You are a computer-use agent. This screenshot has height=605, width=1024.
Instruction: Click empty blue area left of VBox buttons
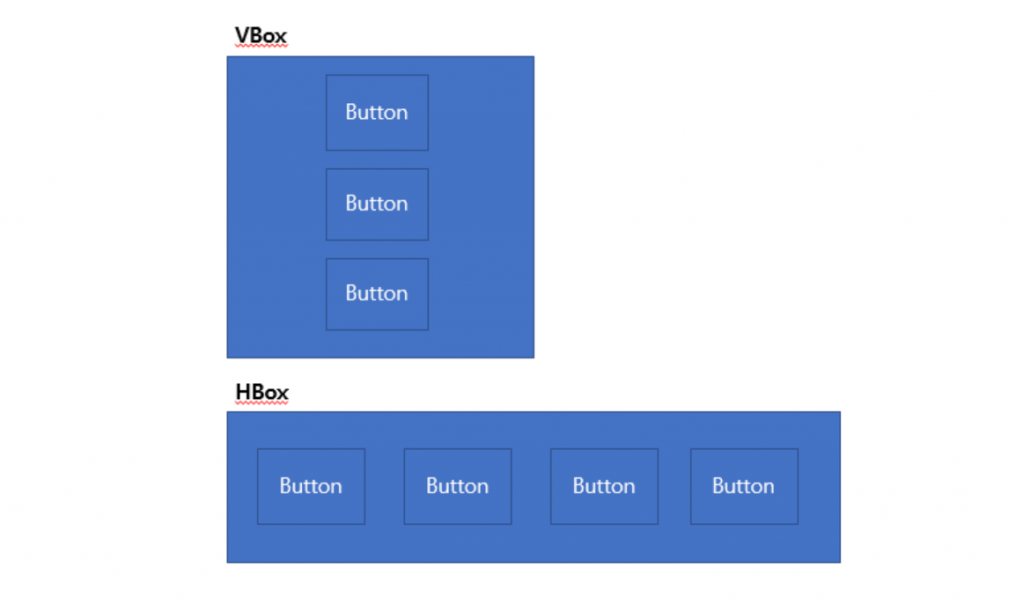coord(276,206)
